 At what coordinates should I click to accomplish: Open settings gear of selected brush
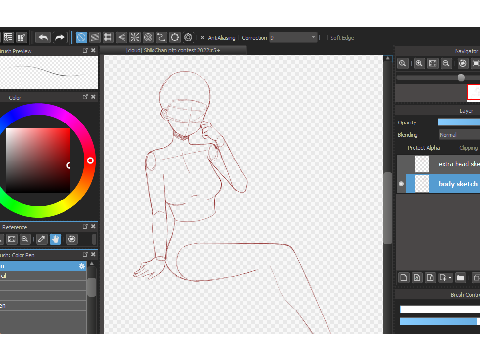pos(82,266)
